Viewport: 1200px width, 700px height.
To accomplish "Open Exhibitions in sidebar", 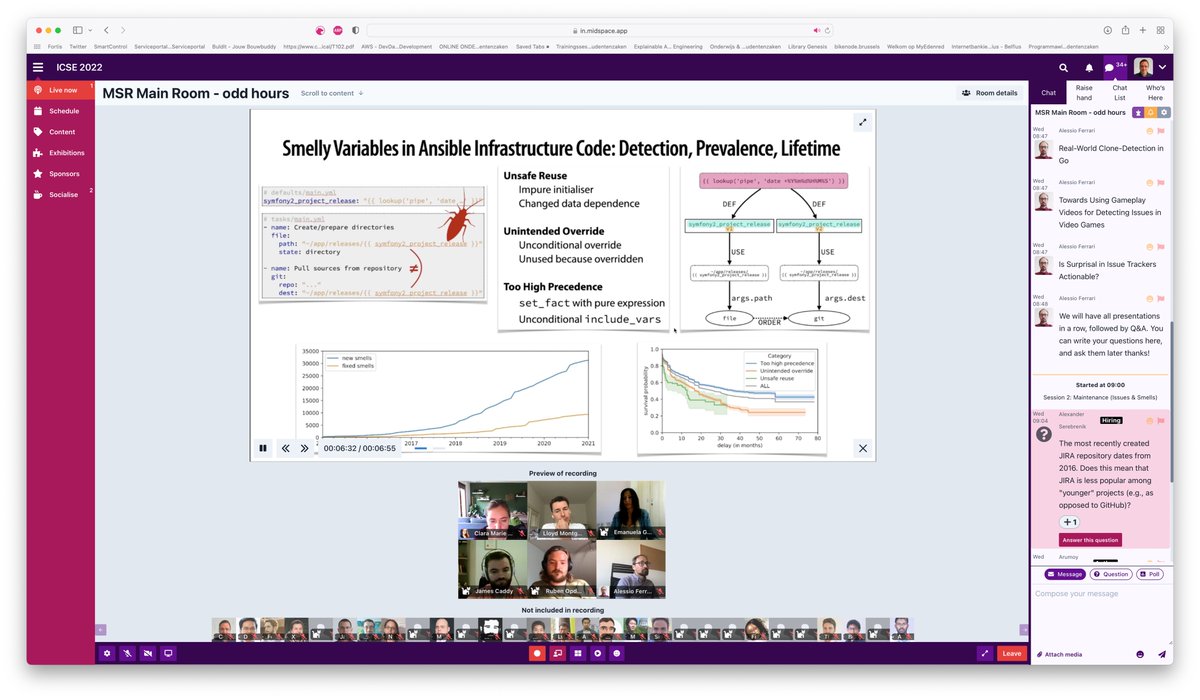I will coord(61,153).
